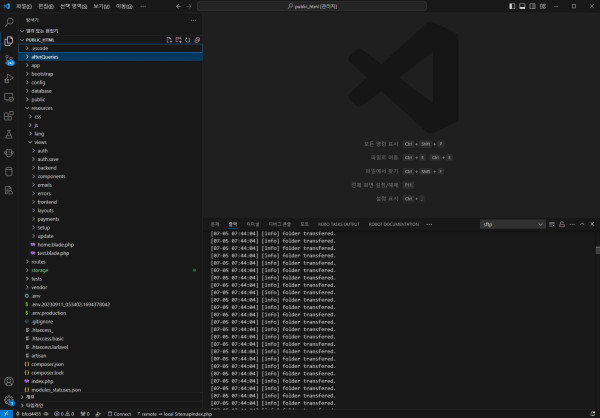Maximize the panel with the chevron-up icon
The width and height of the screenshot is (600, 418).
pos(582,224)
